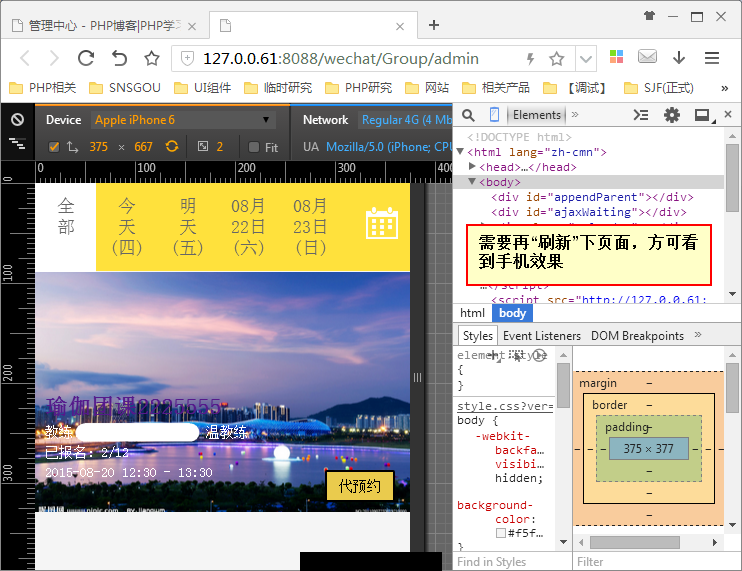Viewport: 742px width, 571px height.
Task: Click the DevTools search magnifier icon
Action: point(468,115)
